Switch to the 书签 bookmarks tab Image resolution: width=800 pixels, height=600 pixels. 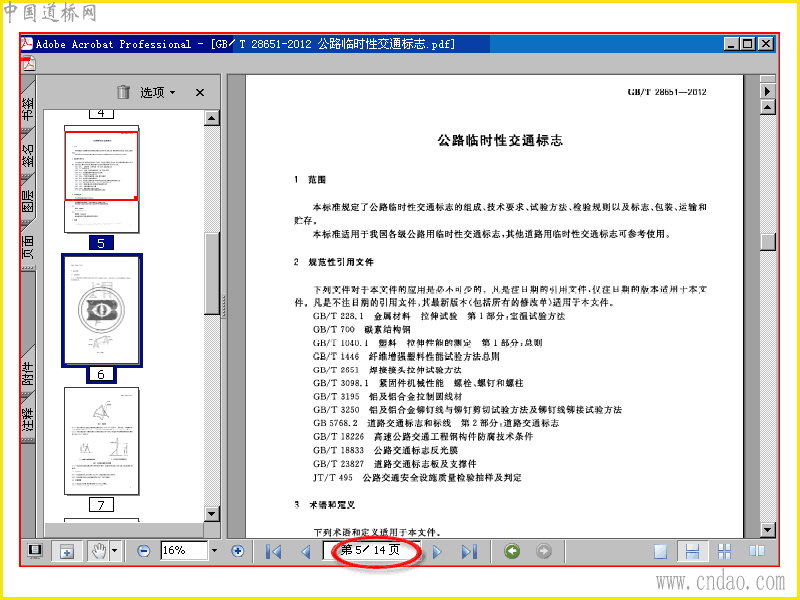28,107
